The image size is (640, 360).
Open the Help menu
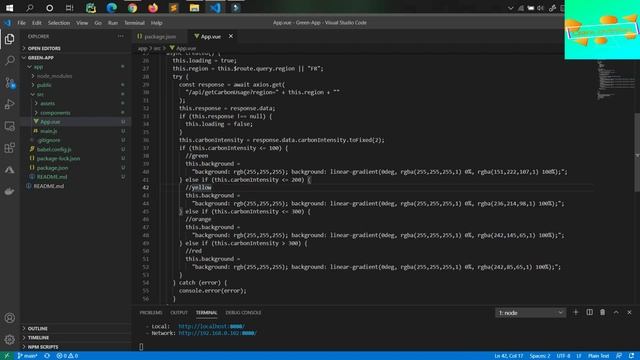point(156,23)
